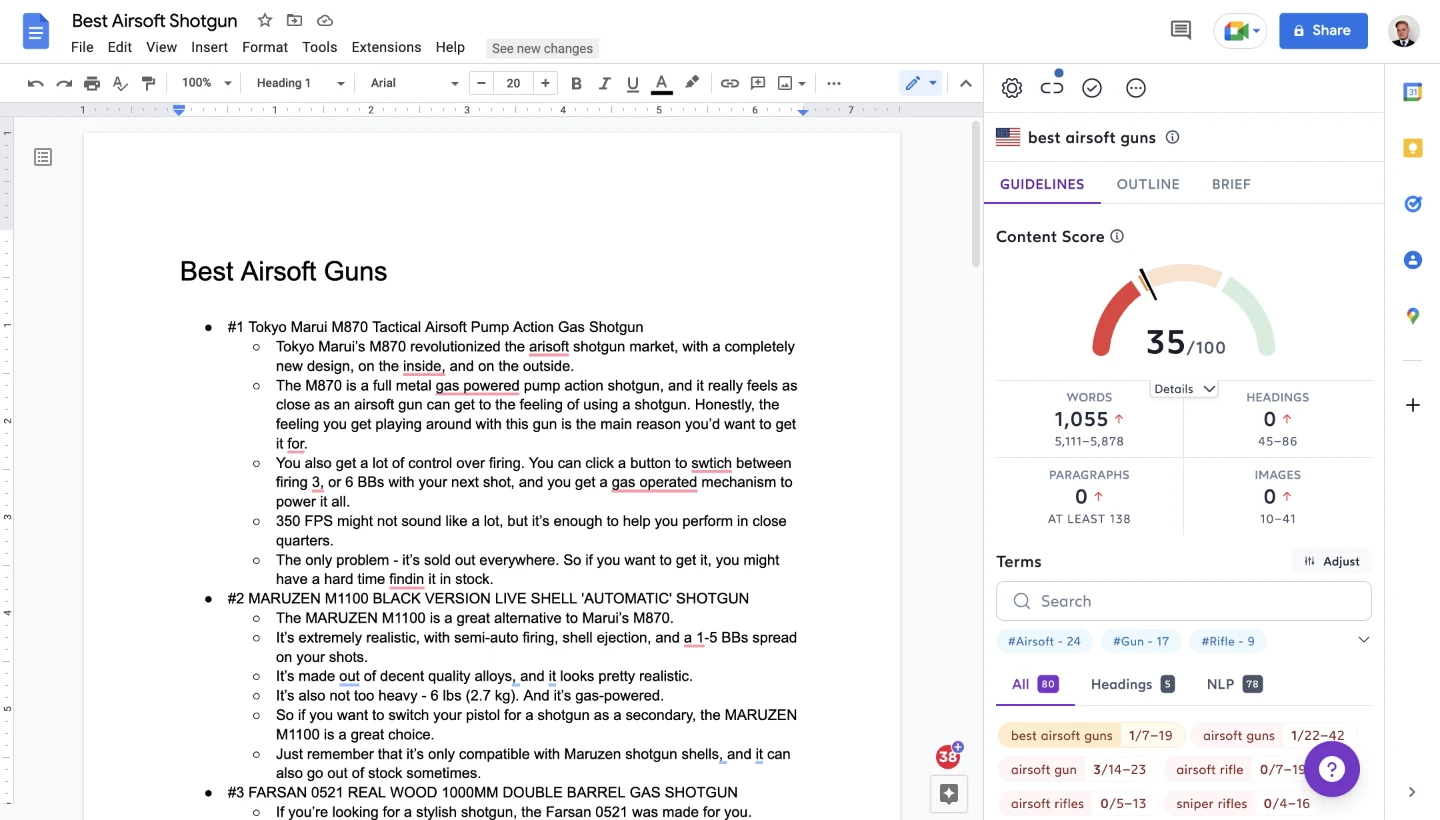Screen dimensions: 1440x820
Task: Click the Surfer checkmark circle icon
Action: 1092,88
